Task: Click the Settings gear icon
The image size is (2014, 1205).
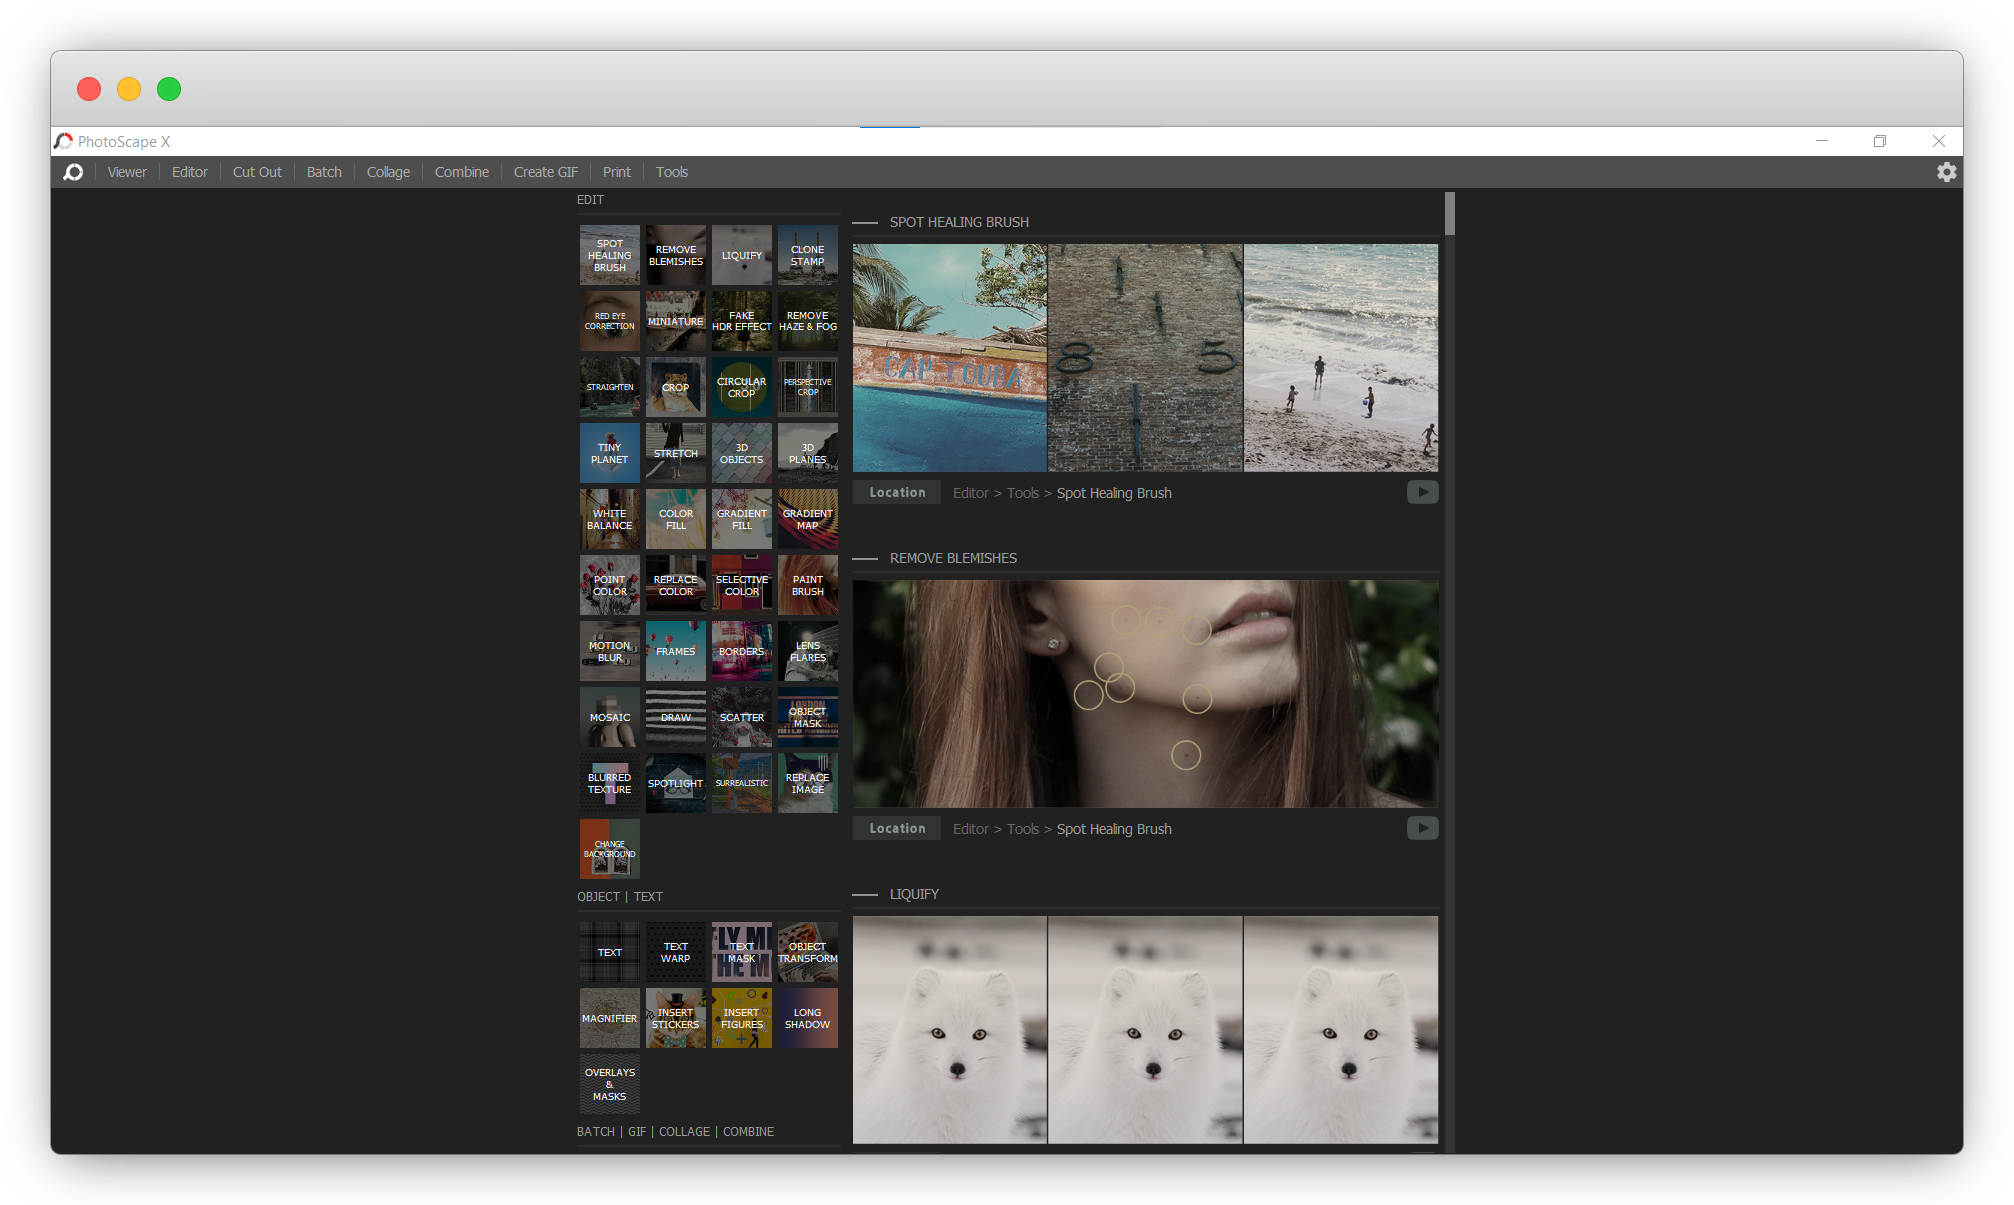Action: (1947, 172)
